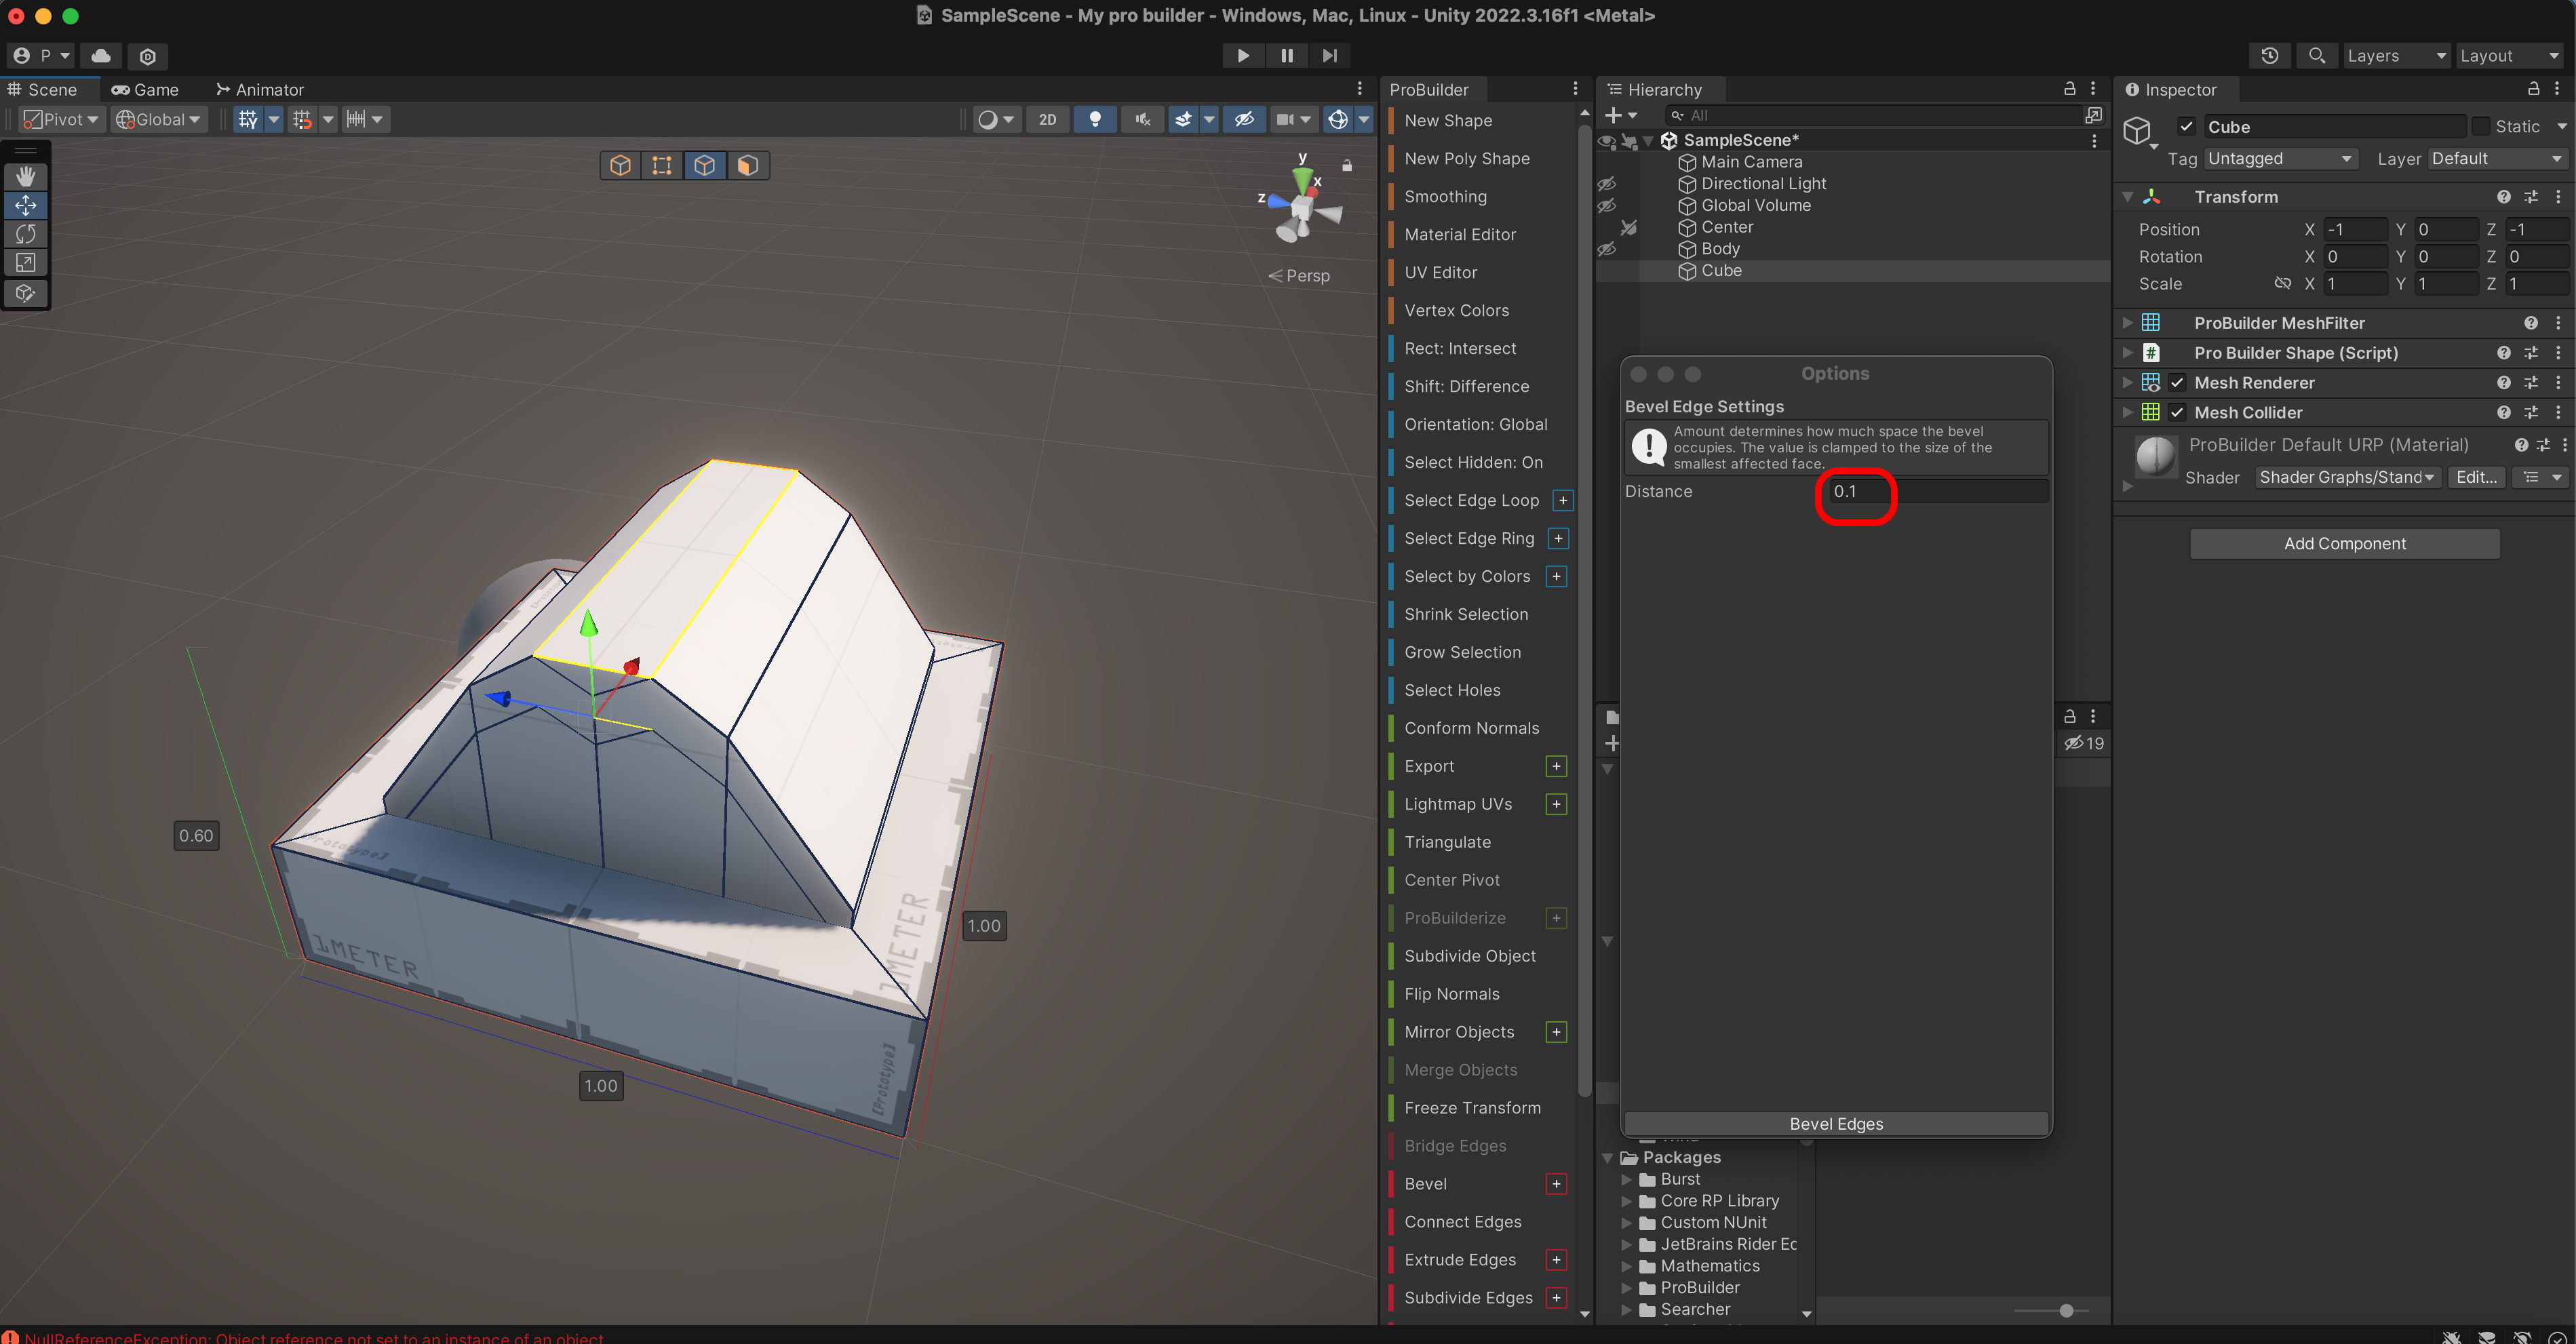Toggle scene lighting bulb icon
Screen dimensions: 2576x1344
[1095, 119]
